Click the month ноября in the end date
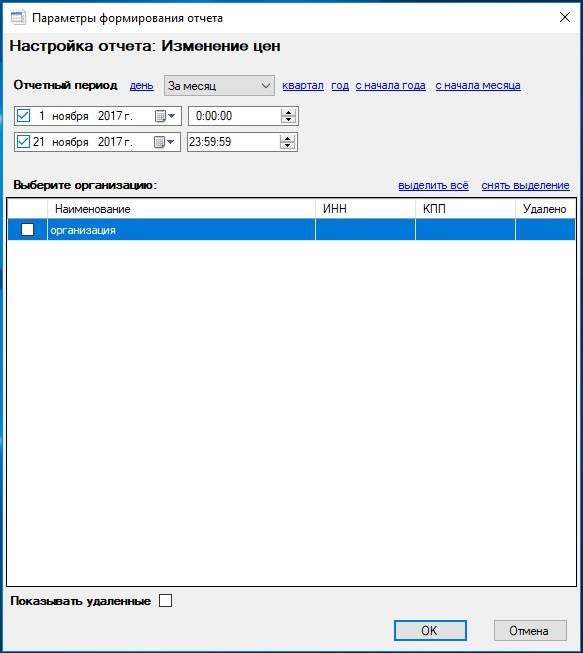Image resolution: width=583 pixels, height=653 pixels. 70,142
